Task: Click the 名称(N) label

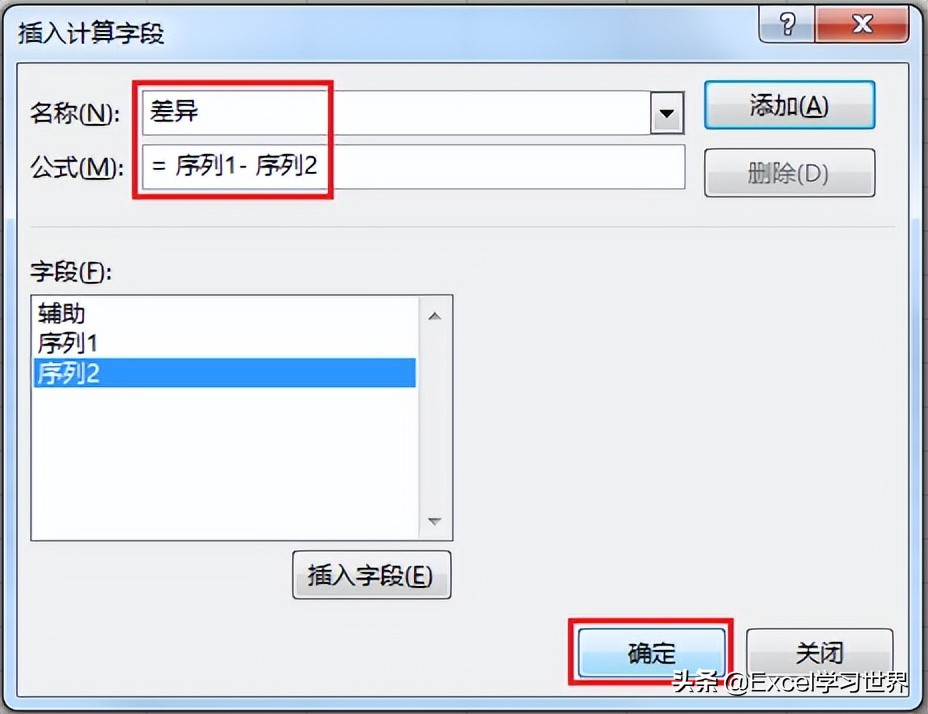Action: 75,112
